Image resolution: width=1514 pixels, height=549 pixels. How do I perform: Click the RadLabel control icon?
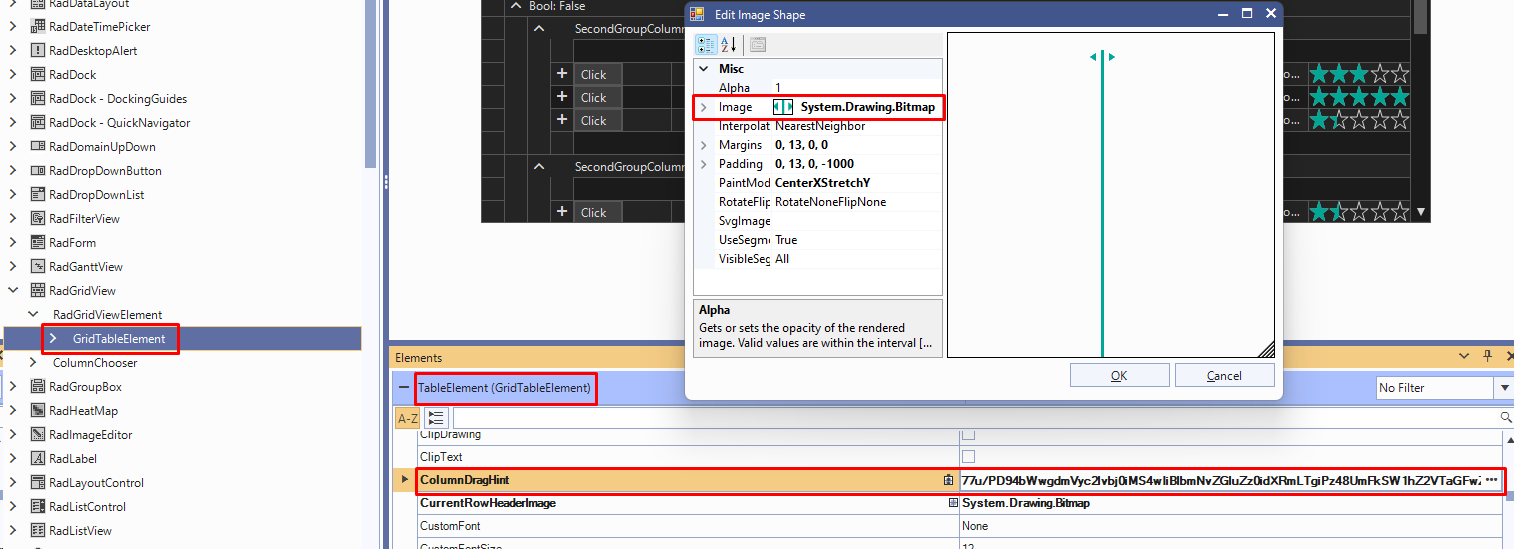point(38,459)
